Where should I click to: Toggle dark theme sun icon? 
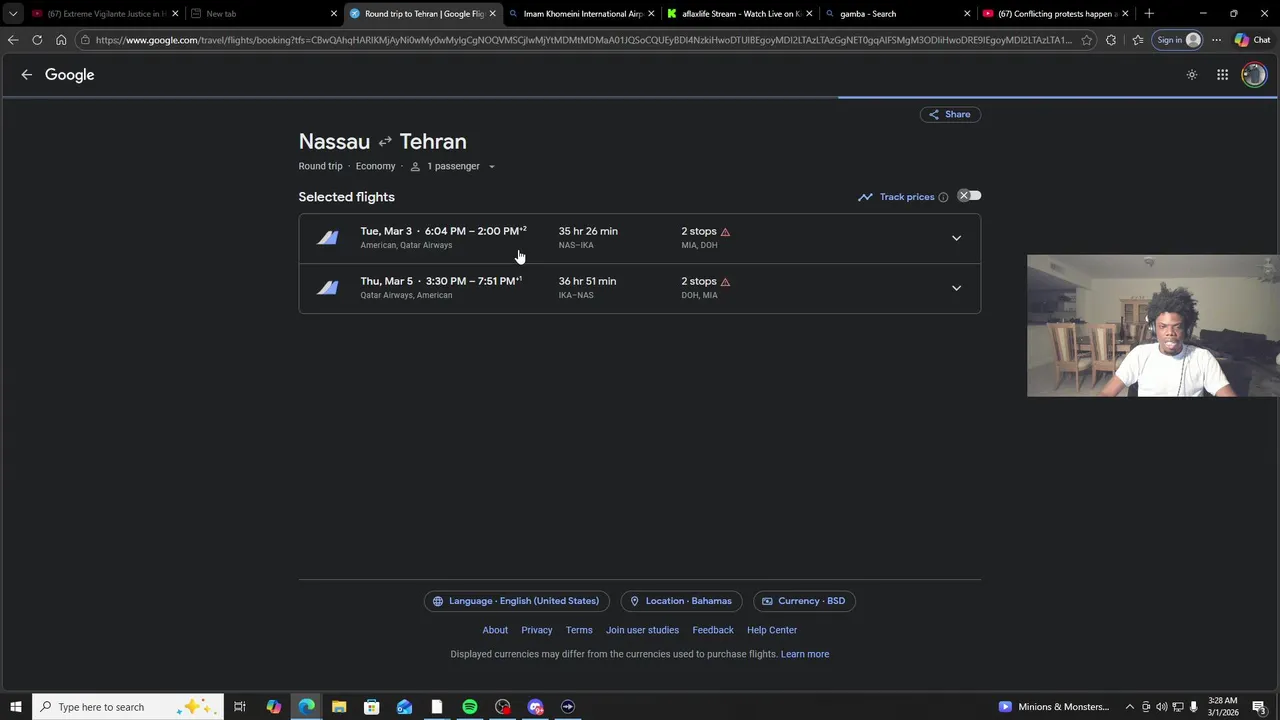pyautogui.click(x=1192, y=75)
